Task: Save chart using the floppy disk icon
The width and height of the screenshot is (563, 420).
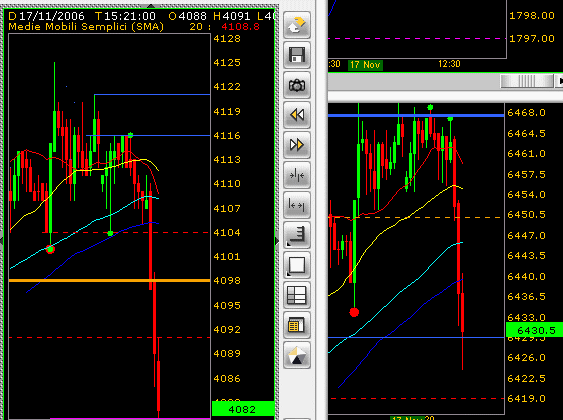Action: pos(297,55)
